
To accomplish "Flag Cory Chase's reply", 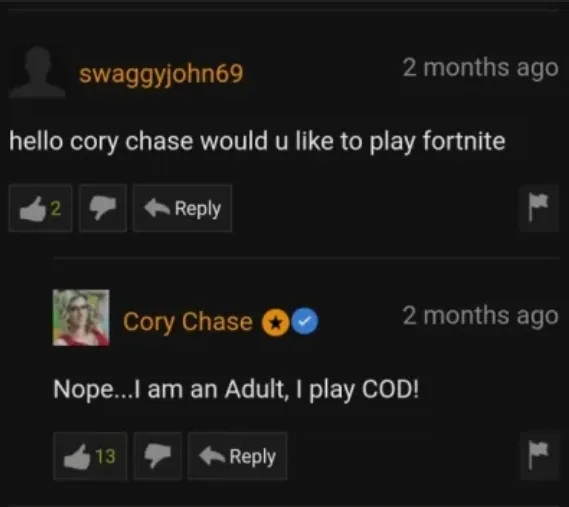I will coord(539,456).
